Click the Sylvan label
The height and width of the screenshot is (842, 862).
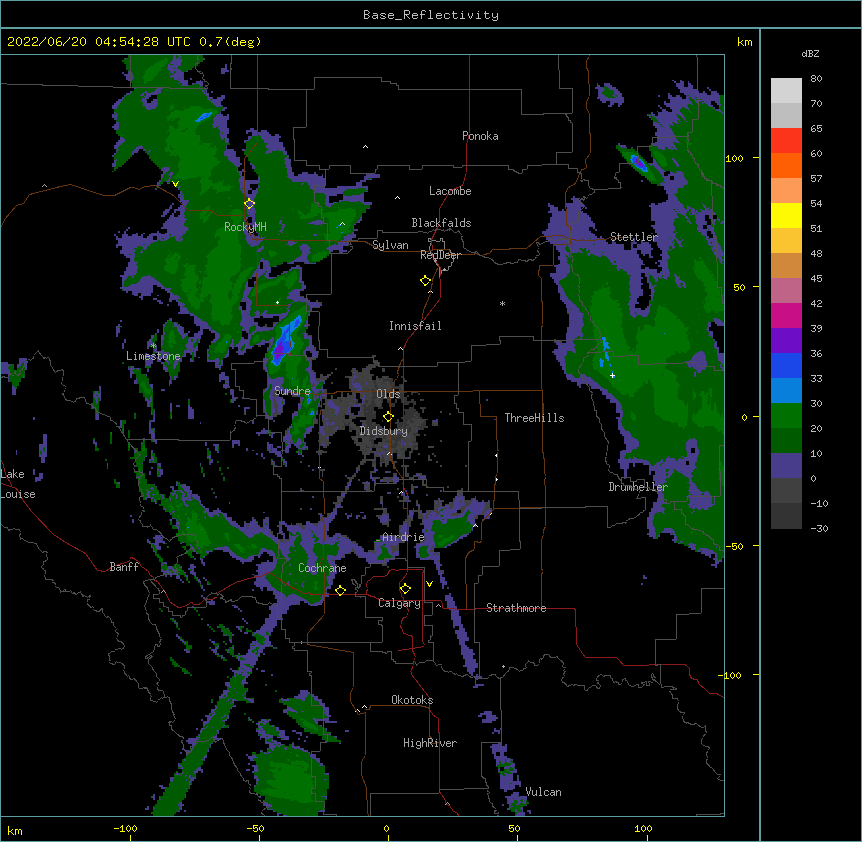coord(390,245)
